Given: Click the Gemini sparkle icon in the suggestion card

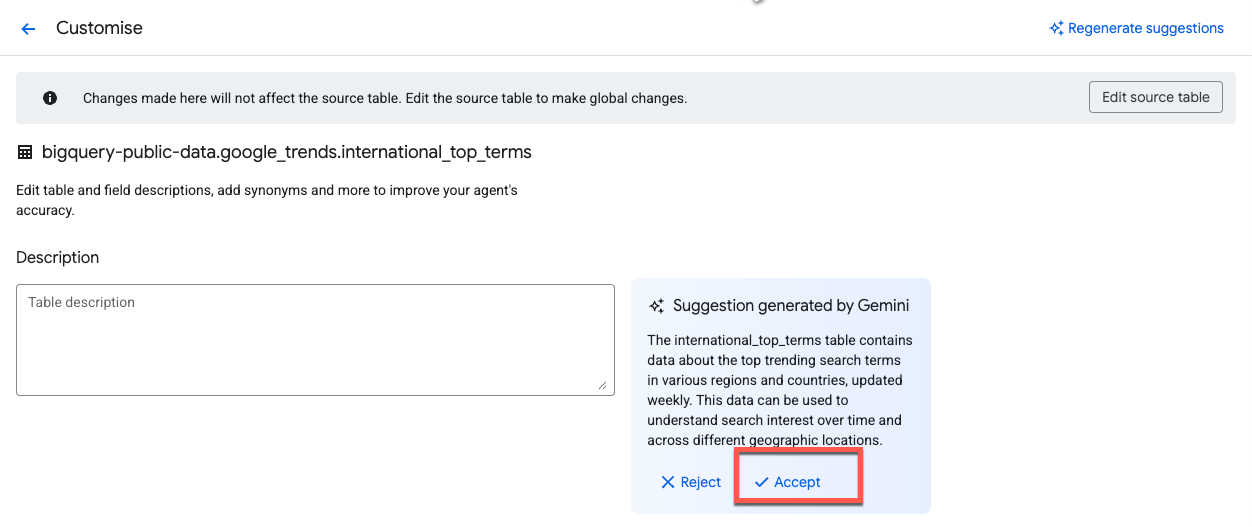Looking at the screenshot, I should click(x=657, y=306).
